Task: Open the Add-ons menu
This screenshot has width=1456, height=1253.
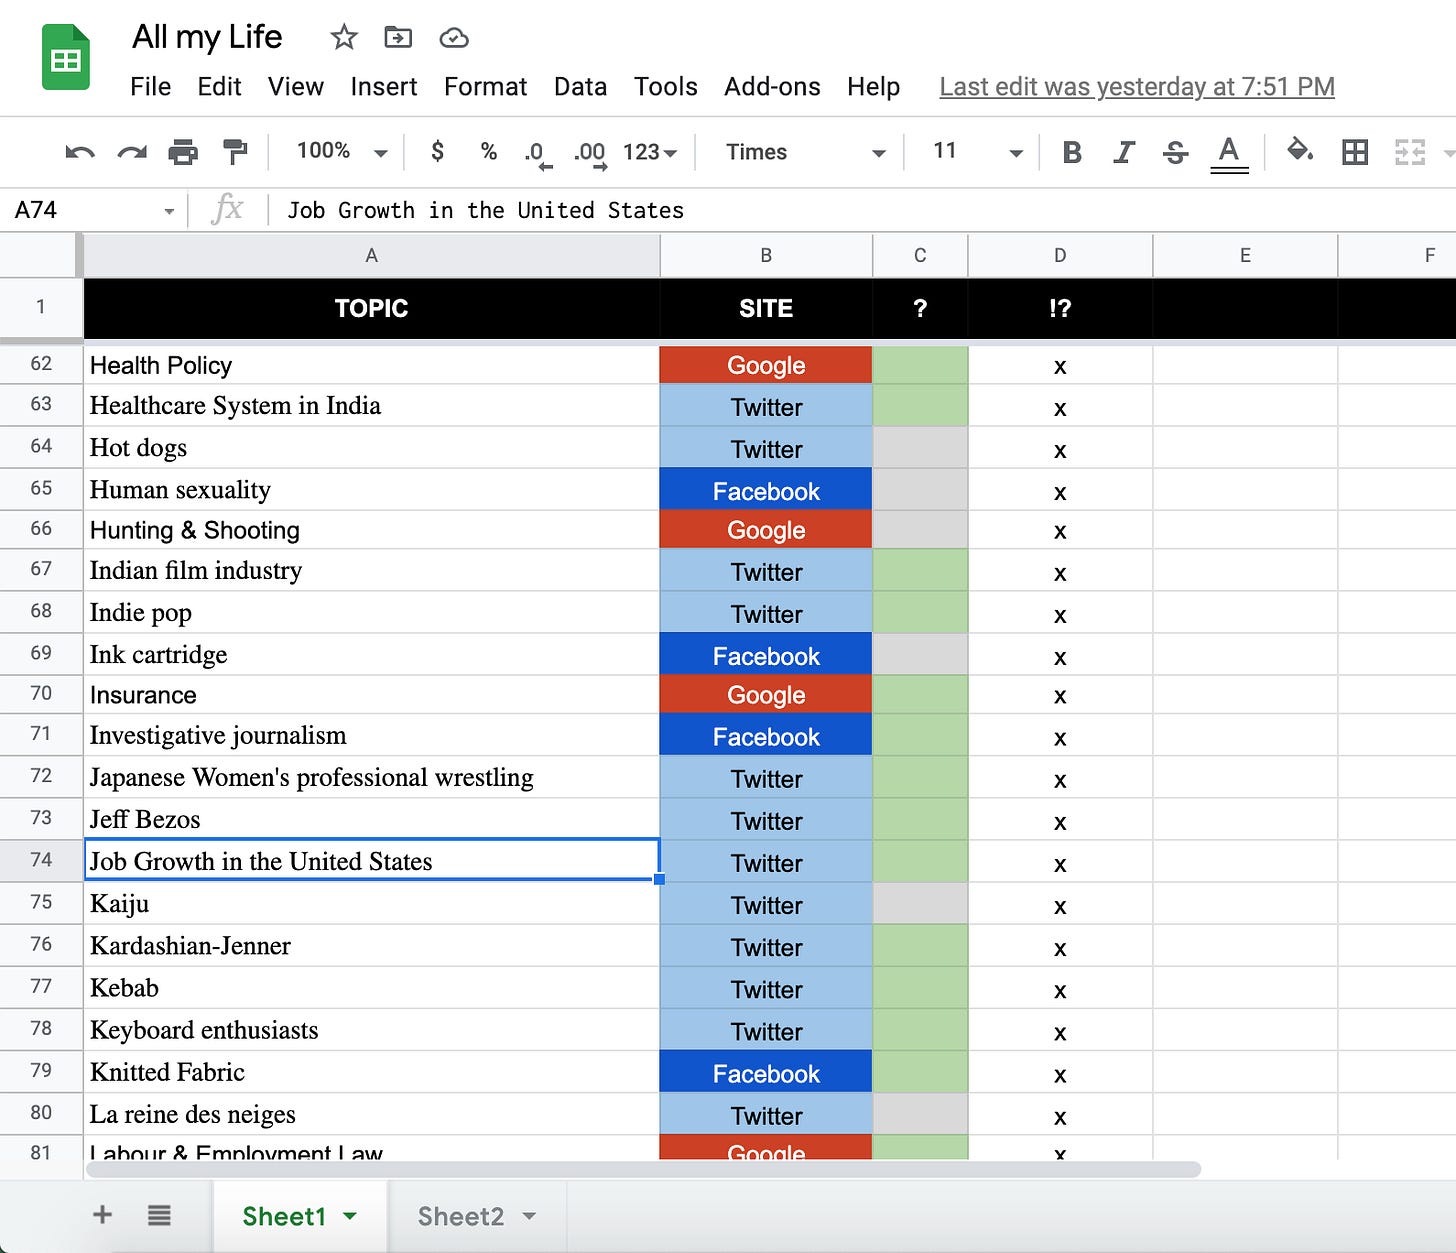Action: (x=772, y=87)
